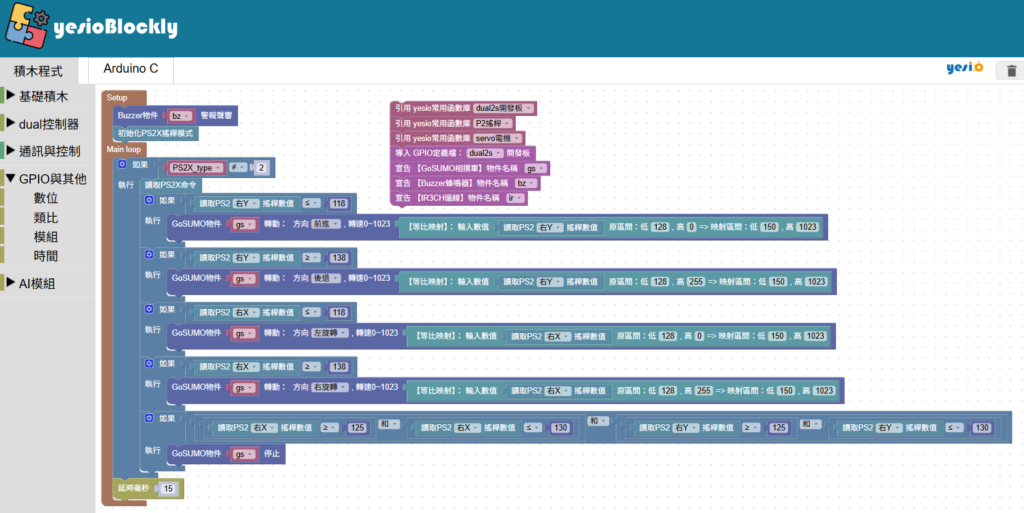Open gs dropdown in GoSUMO 停止 block
Image resolution: width=1024 pixels, height=513 pixels.
point(243,454)
